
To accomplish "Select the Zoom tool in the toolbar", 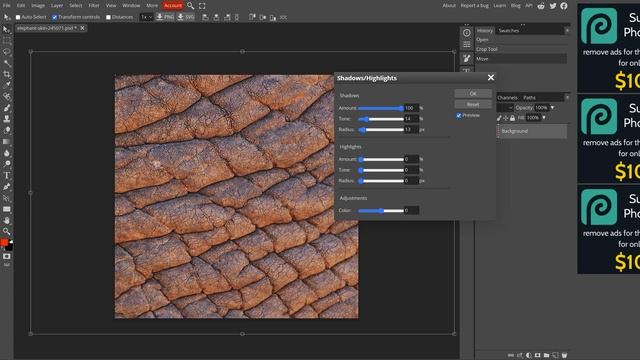I will (x=7, y=231).
